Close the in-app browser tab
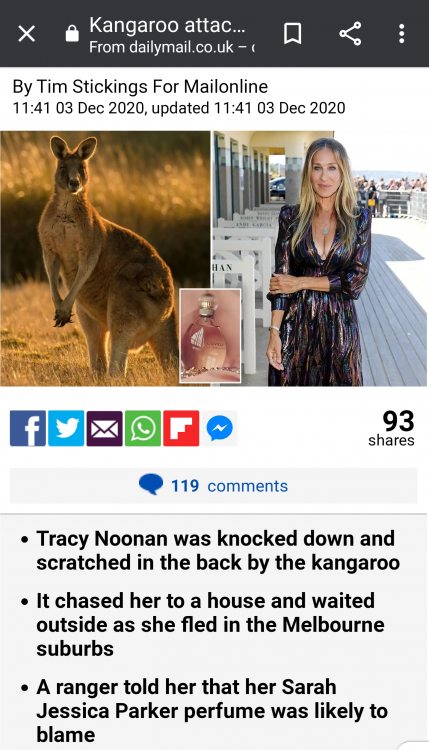 click(26, 33)
